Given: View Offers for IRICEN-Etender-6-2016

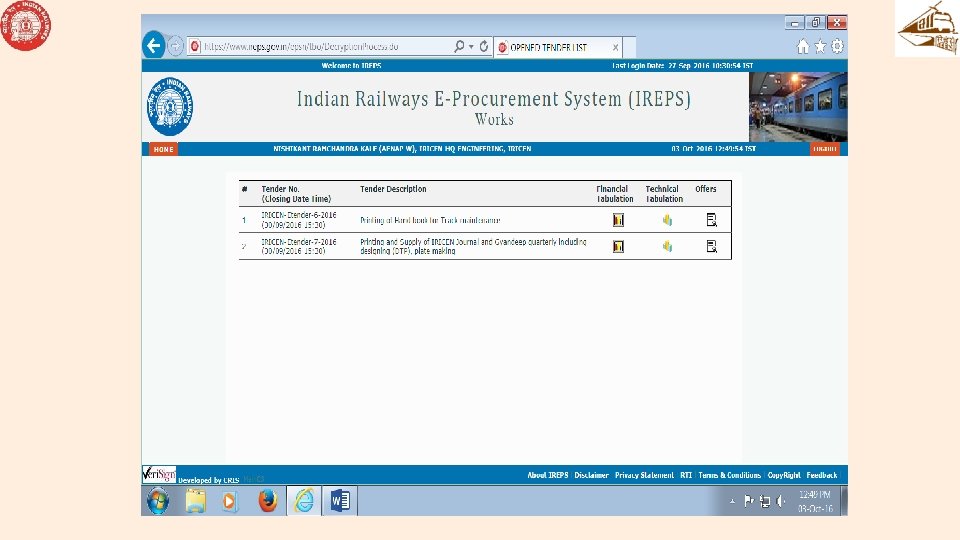Looking at the screenshot, I should click(x=711, y=220).
